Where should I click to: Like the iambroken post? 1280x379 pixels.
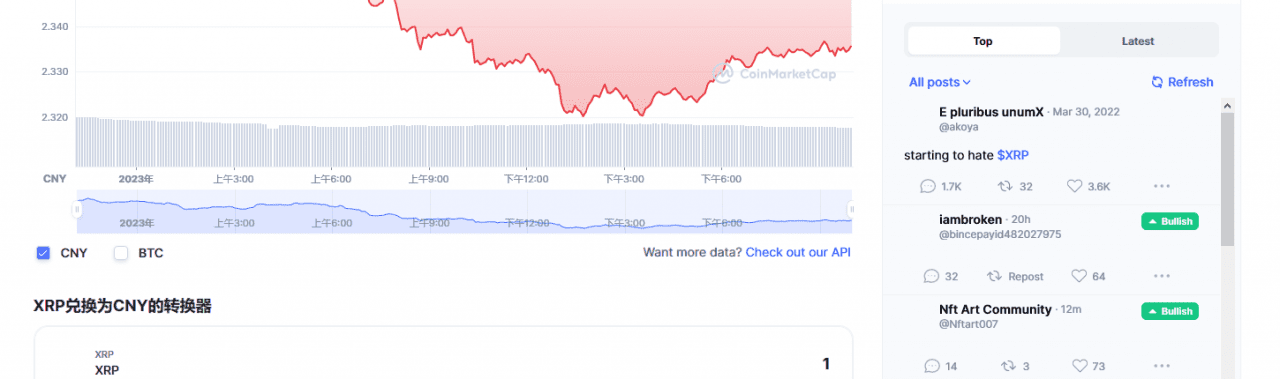click(x=1086, y=276)
